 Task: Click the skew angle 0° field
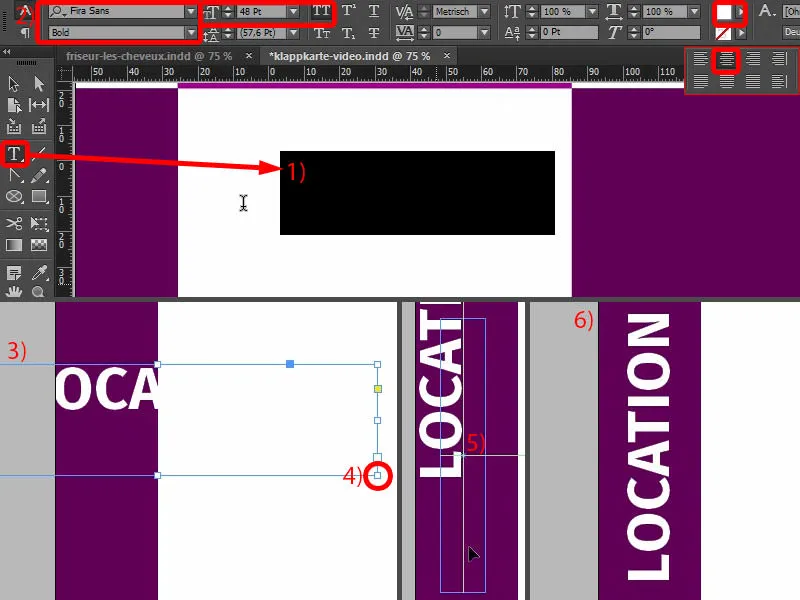[x=671, y=32]
